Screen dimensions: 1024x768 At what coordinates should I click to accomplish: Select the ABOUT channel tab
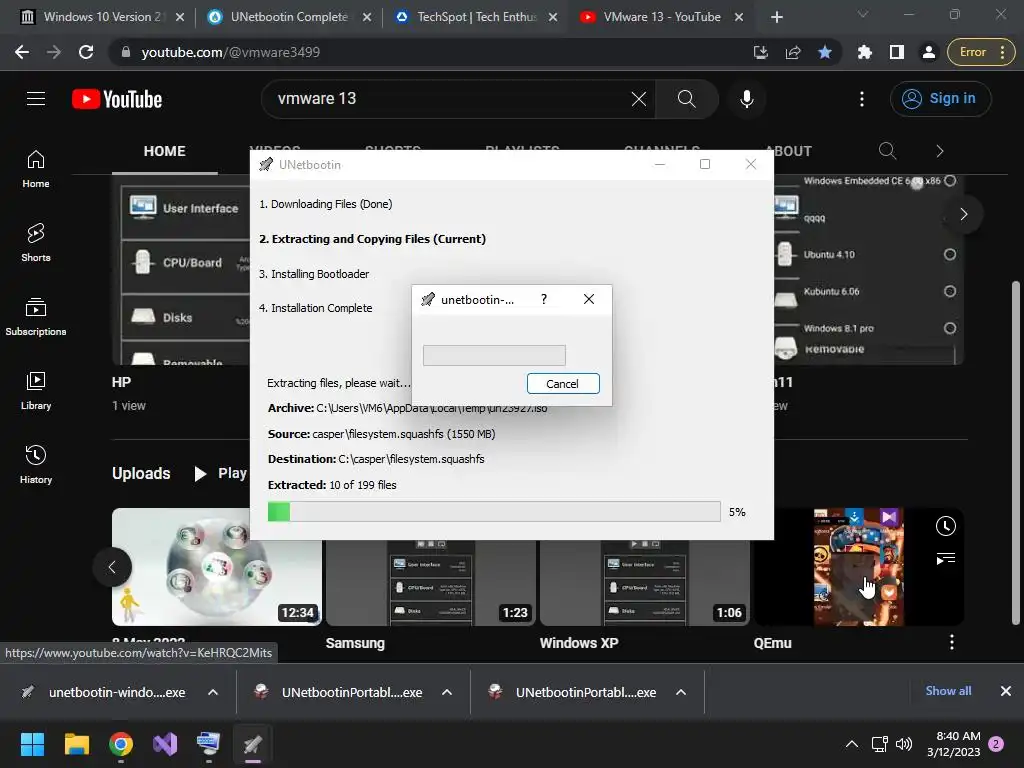(x=792, y=152)
